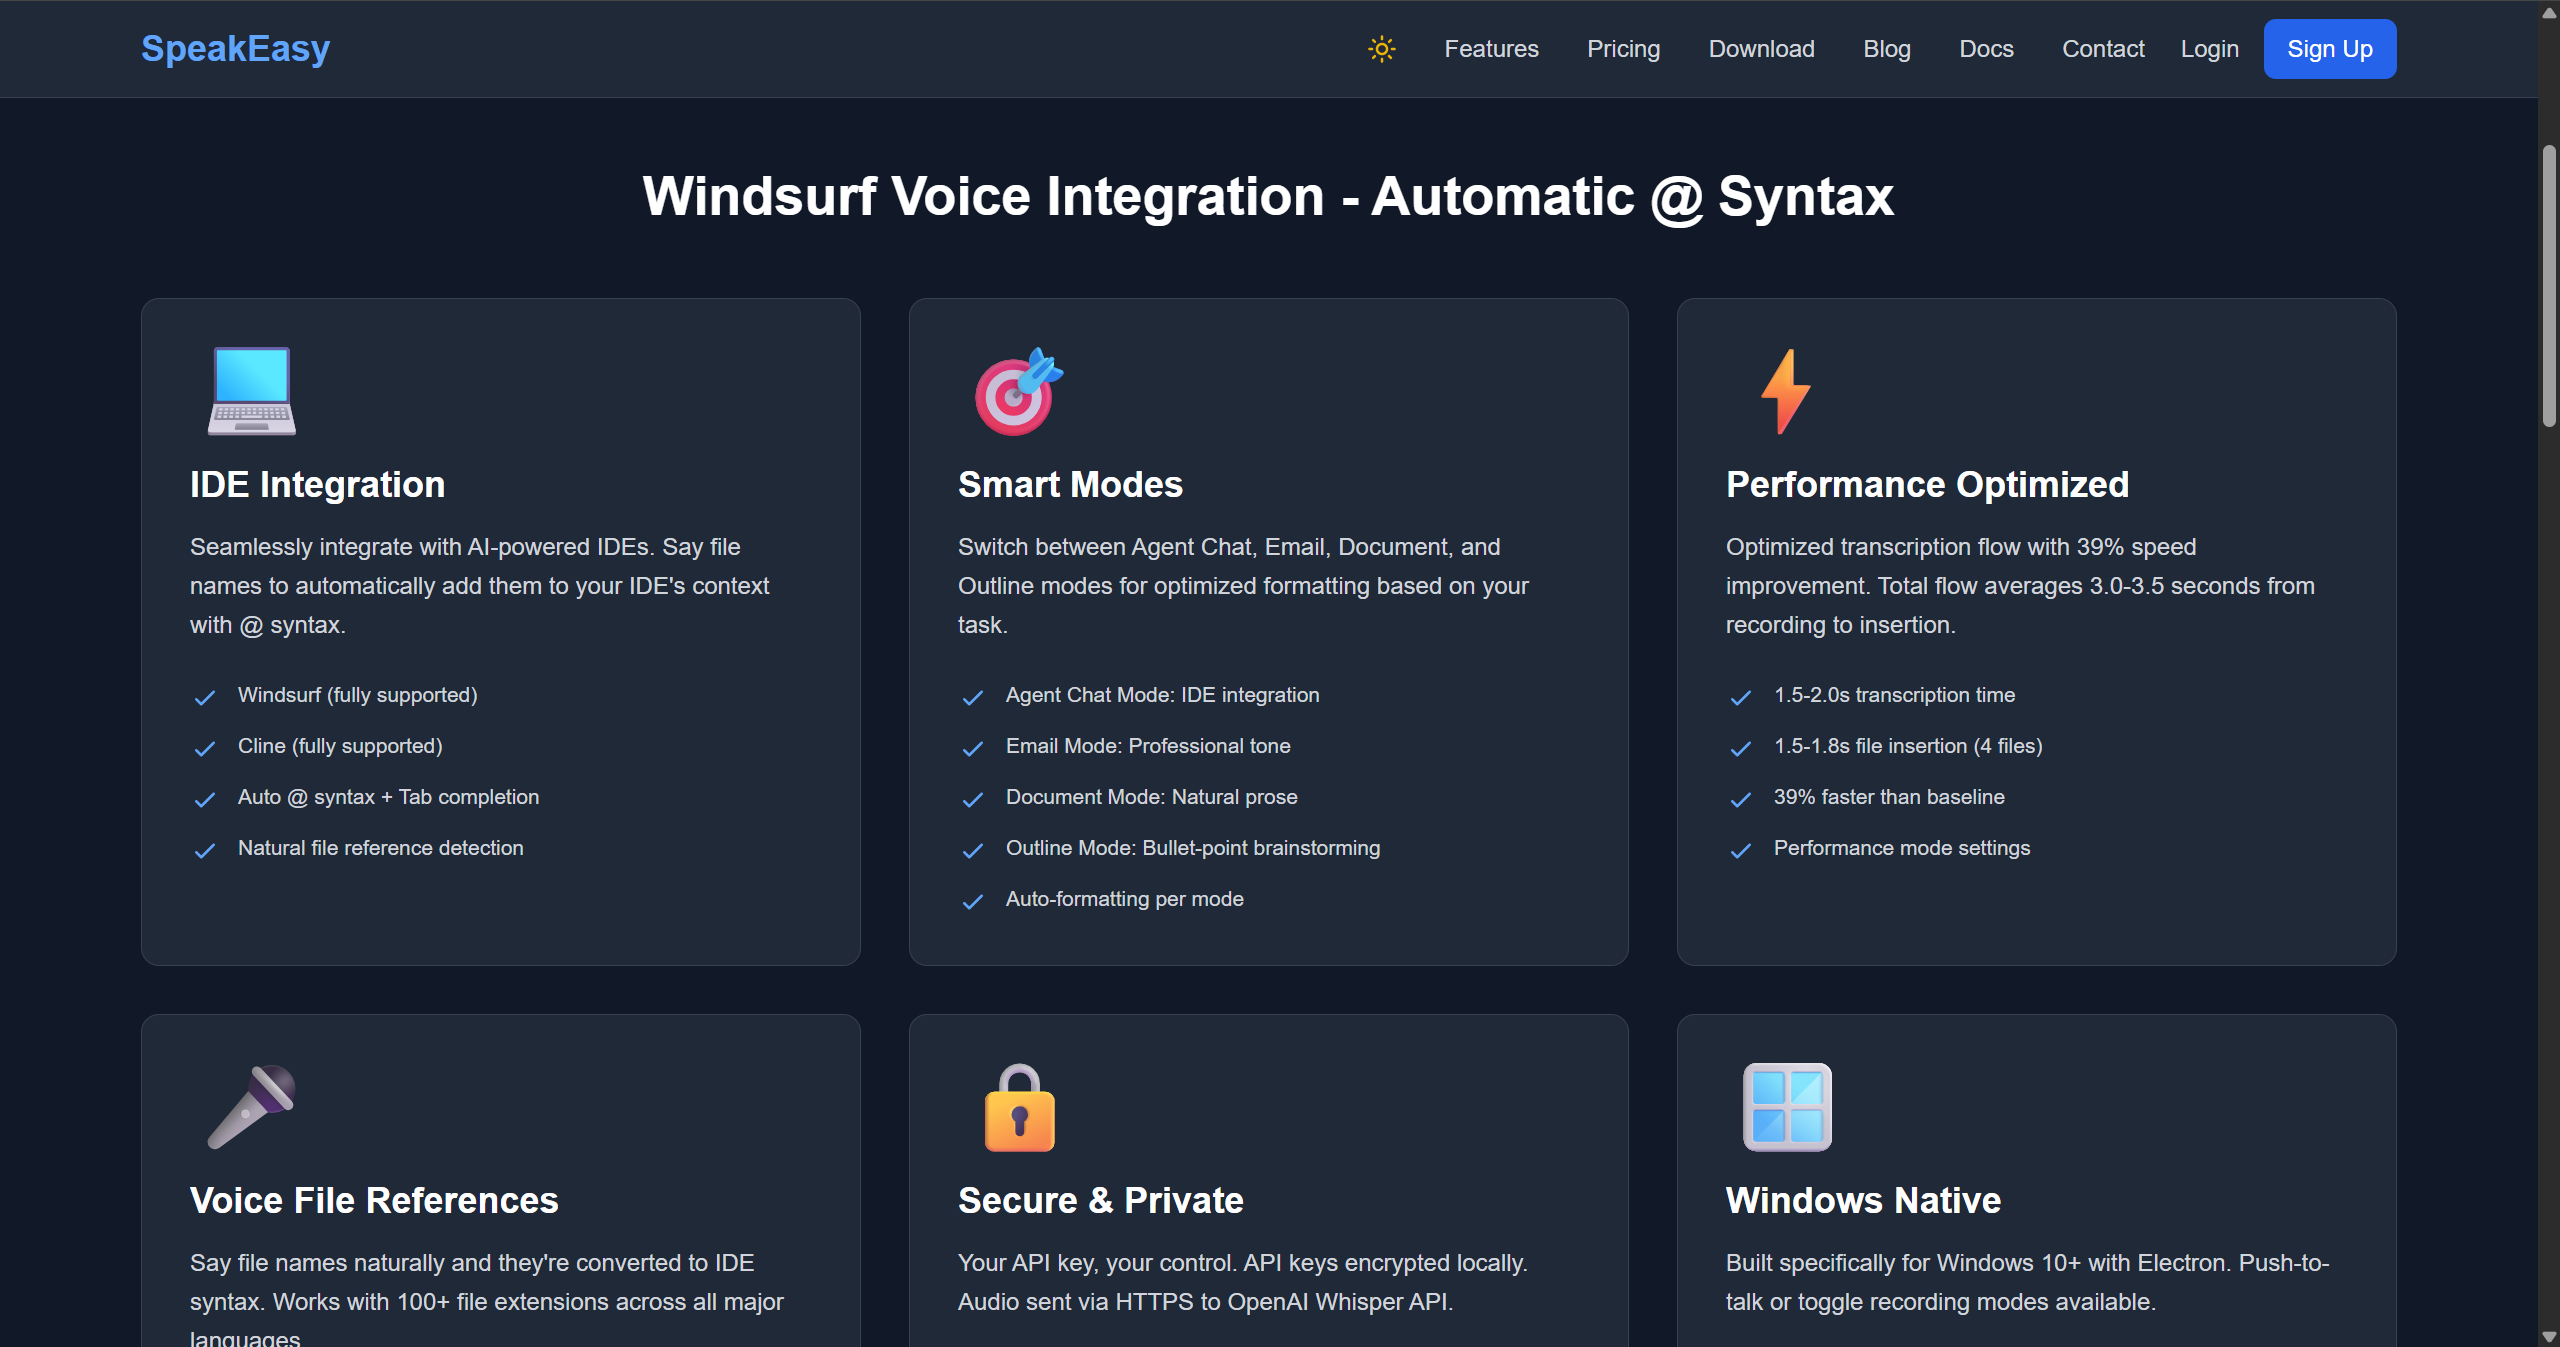Click checkmark beside Windsurf fully supported

(205, 697)
